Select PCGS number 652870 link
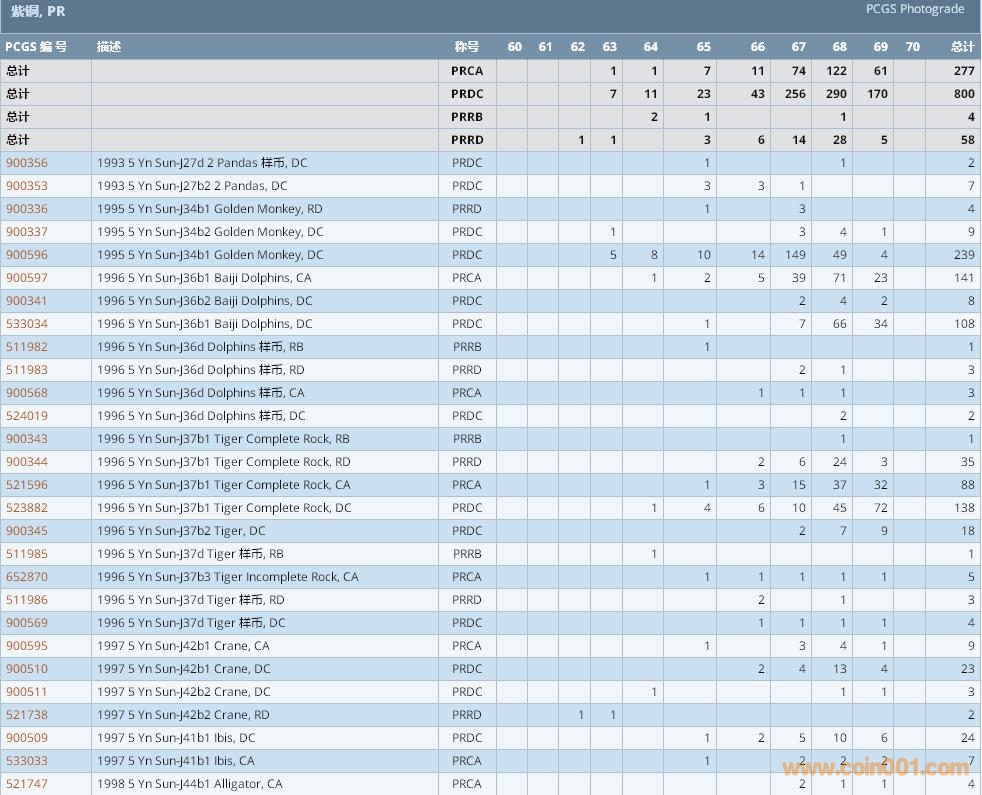This screenshot has height=795, width=982. (x=27, y=577)
